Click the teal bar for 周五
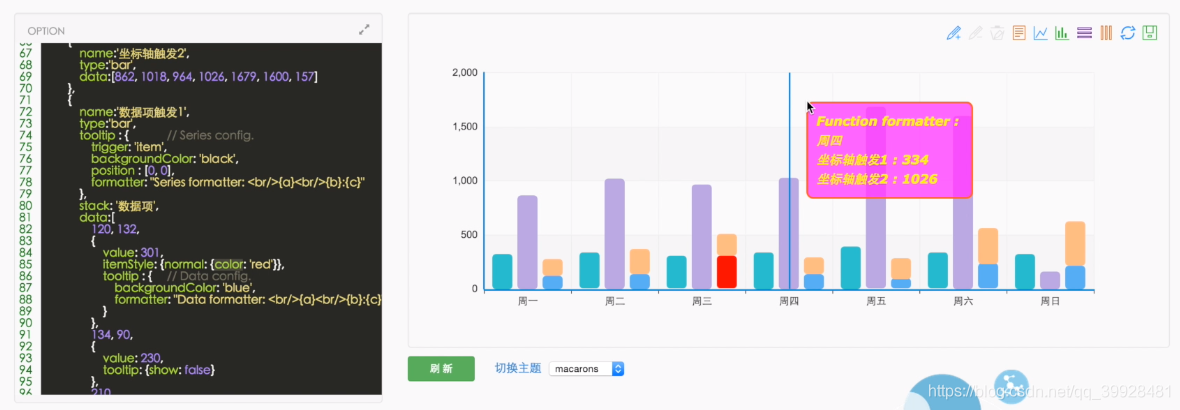The image size is (1180, 410). (x=850, y=268)
